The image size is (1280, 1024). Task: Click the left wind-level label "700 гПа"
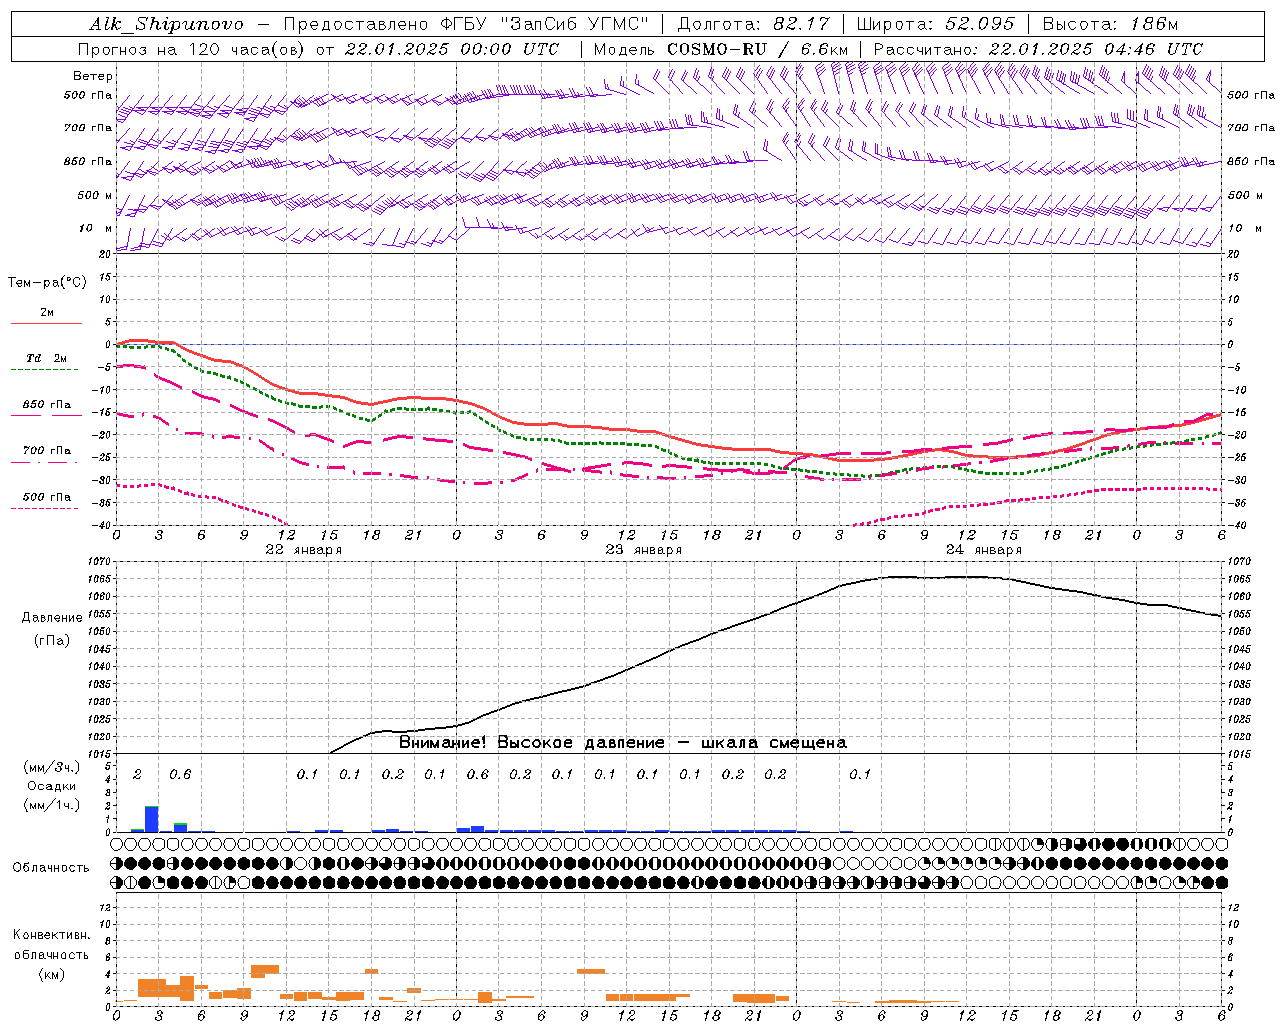tap(88, 128)
